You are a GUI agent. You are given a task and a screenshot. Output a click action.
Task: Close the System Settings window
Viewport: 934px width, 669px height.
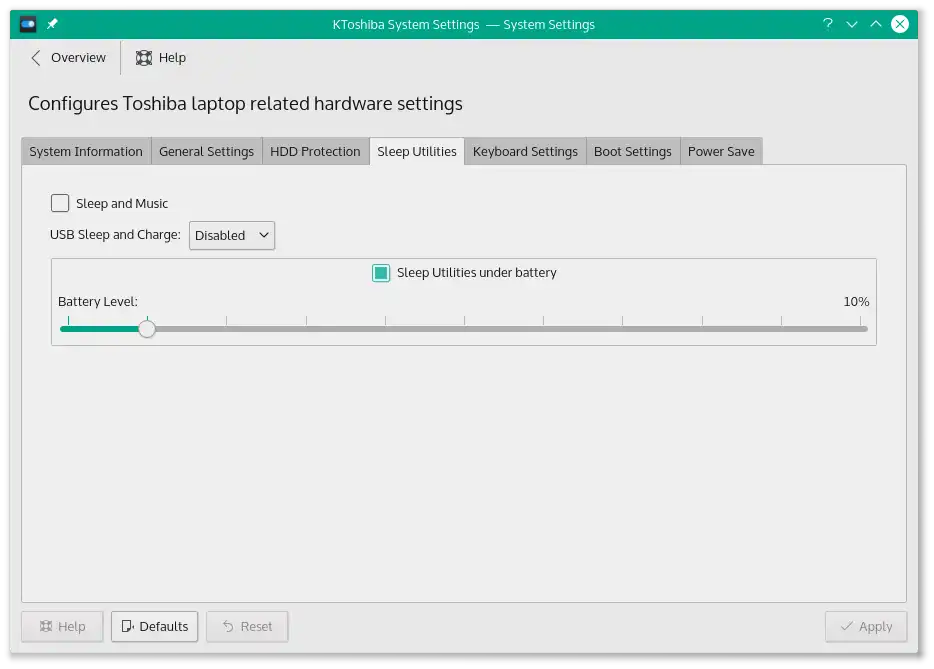(x=899, y=24)
